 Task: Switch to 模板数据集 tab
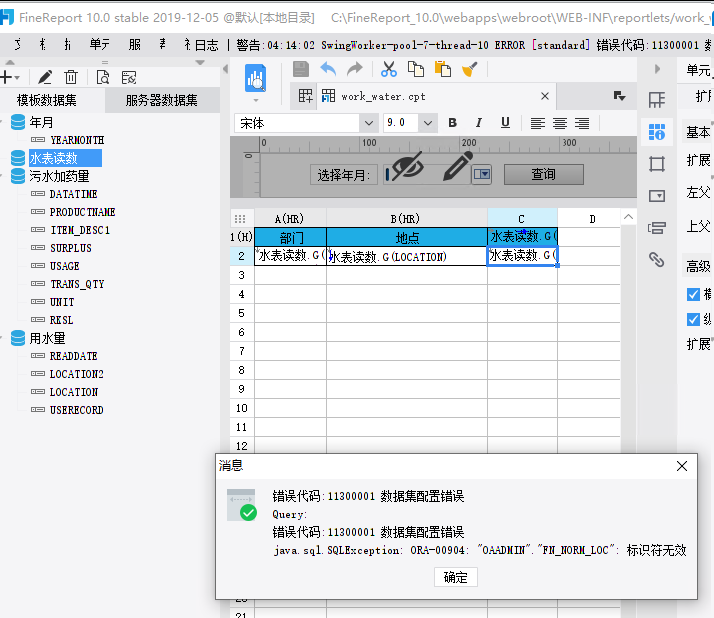coord(46,100)
